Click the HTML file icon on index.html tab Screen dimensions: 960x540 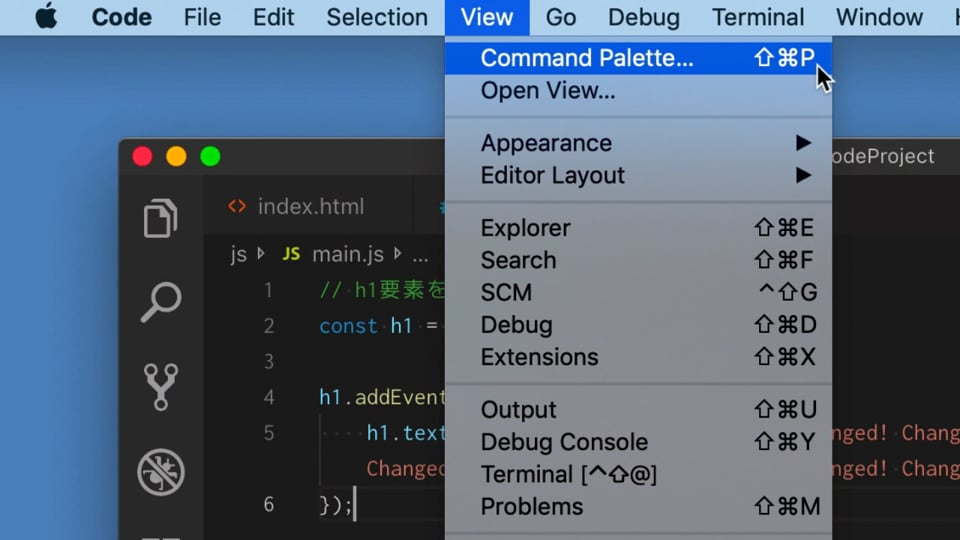pos(237,206)
